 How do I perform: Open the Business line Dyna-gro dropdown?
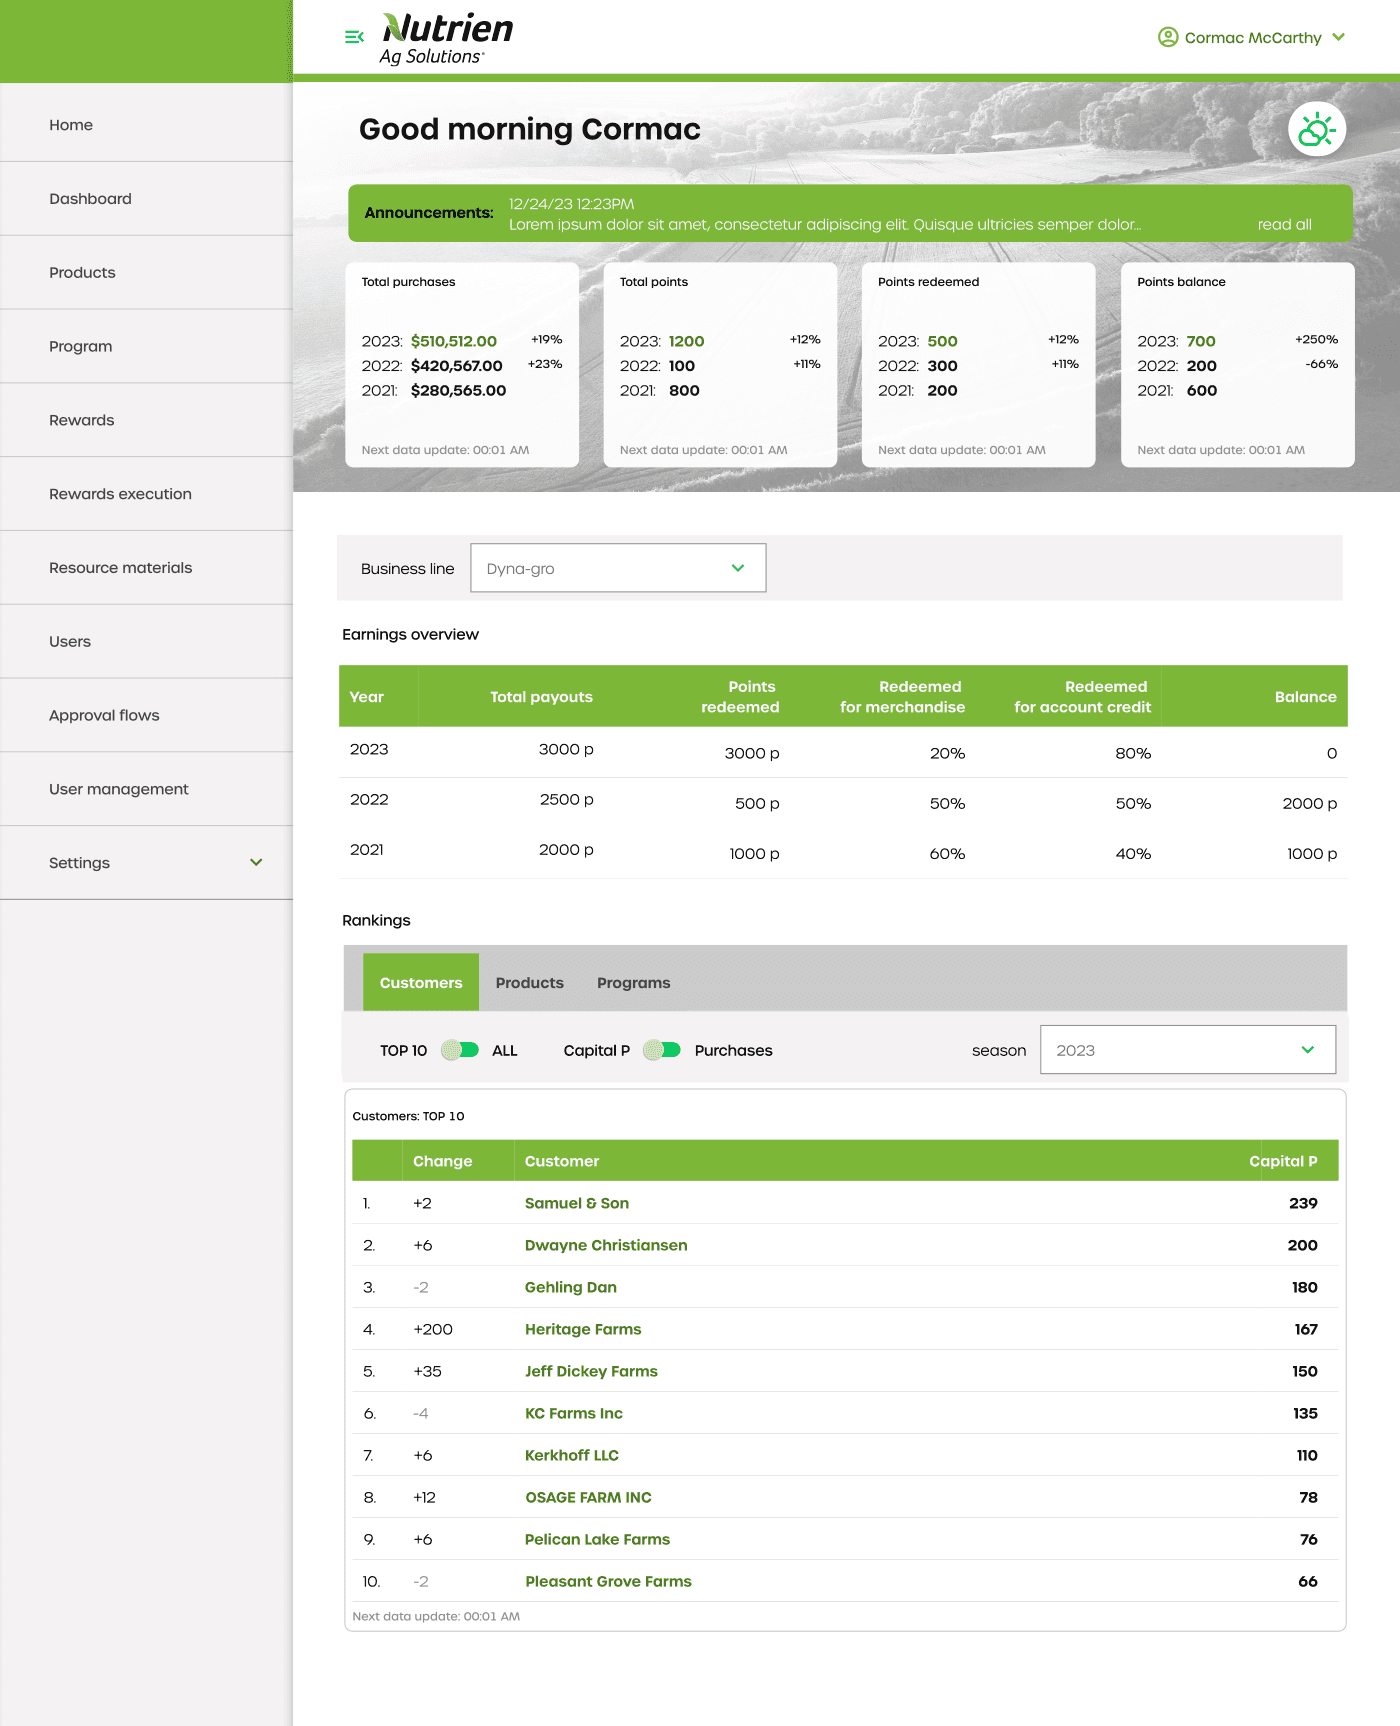(x=618, y=568)
